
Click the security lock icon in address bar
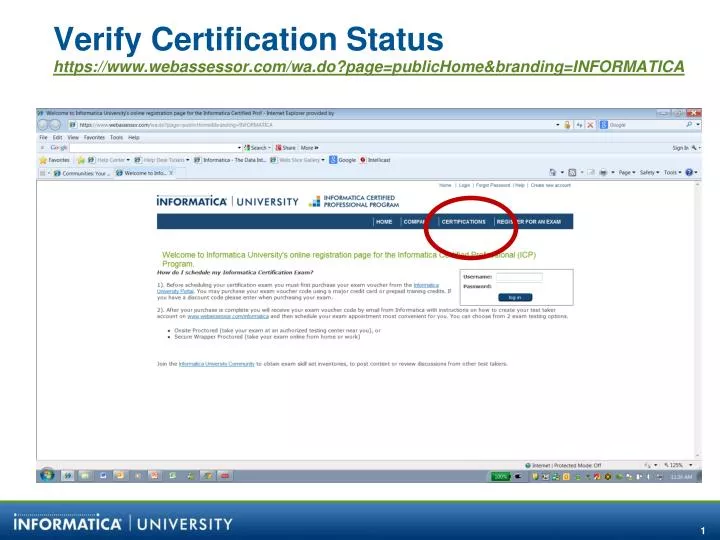568,125
